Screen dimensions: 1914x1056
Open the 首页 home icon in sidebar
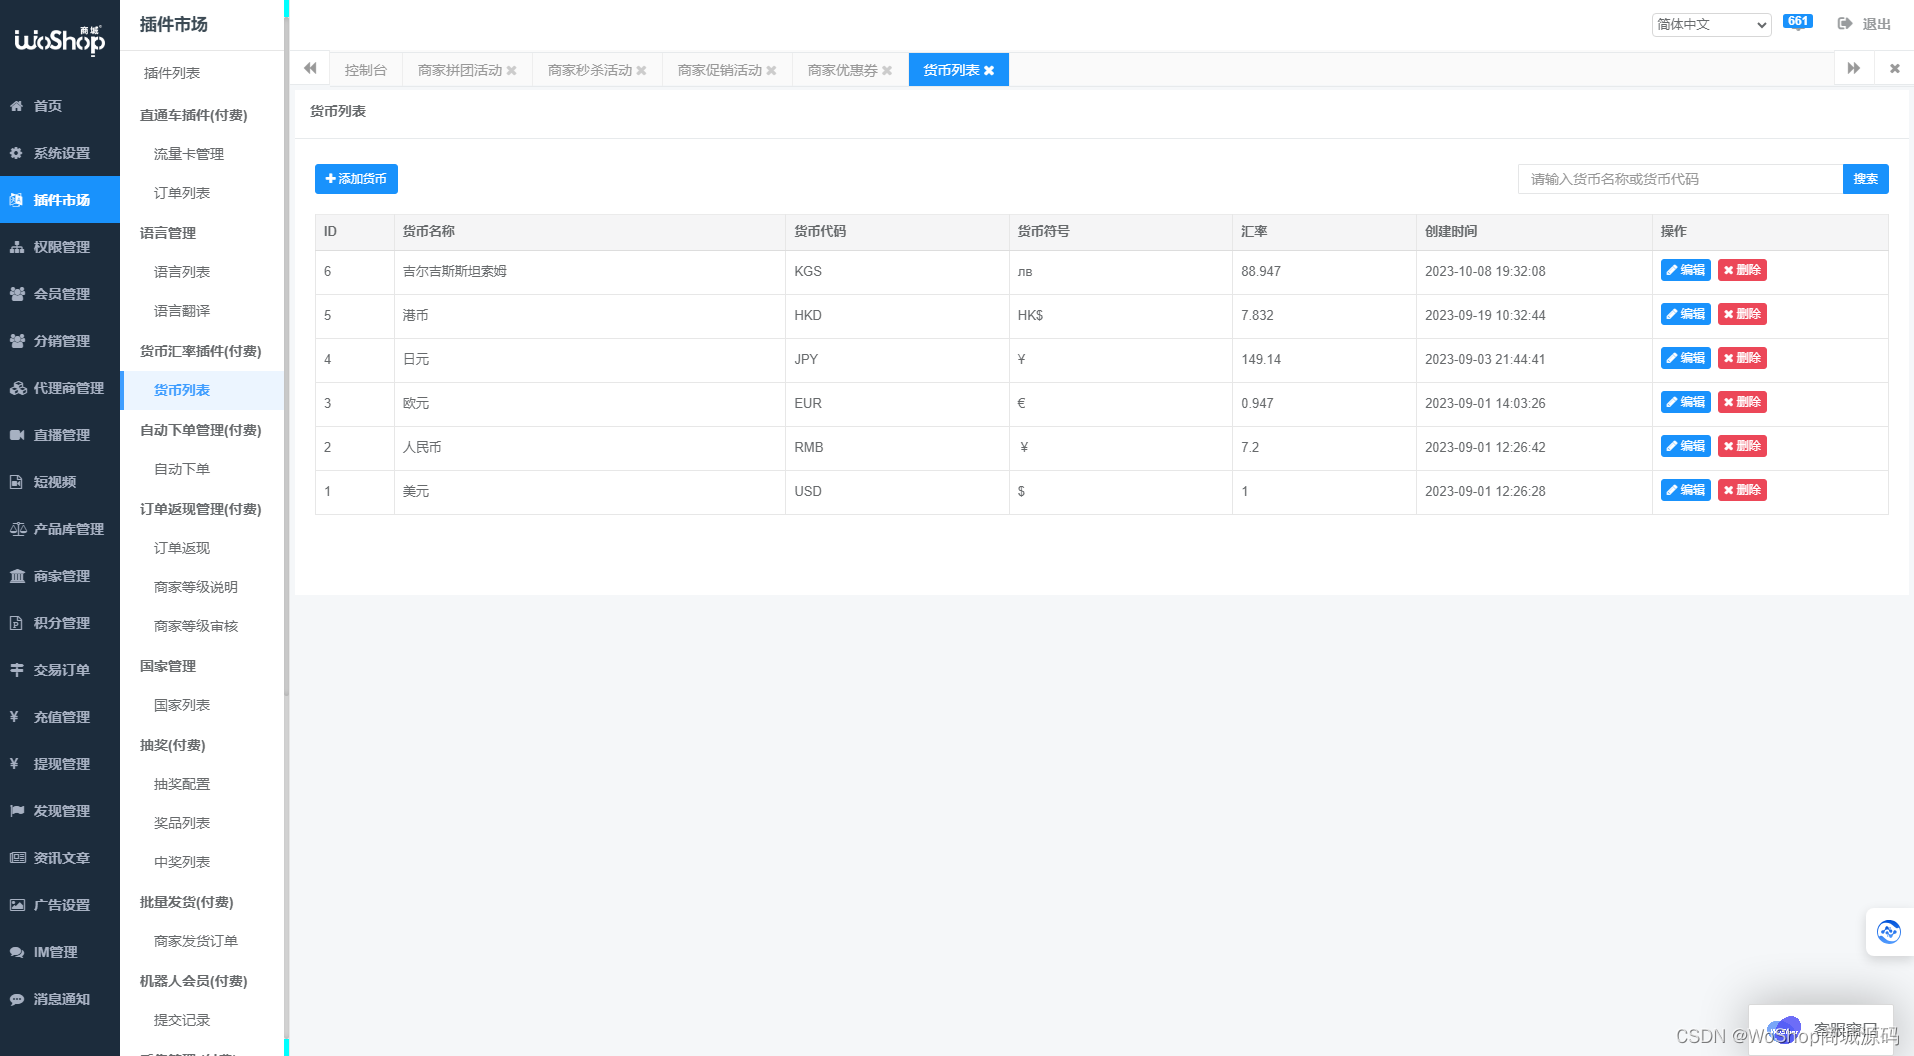point(17,106)
